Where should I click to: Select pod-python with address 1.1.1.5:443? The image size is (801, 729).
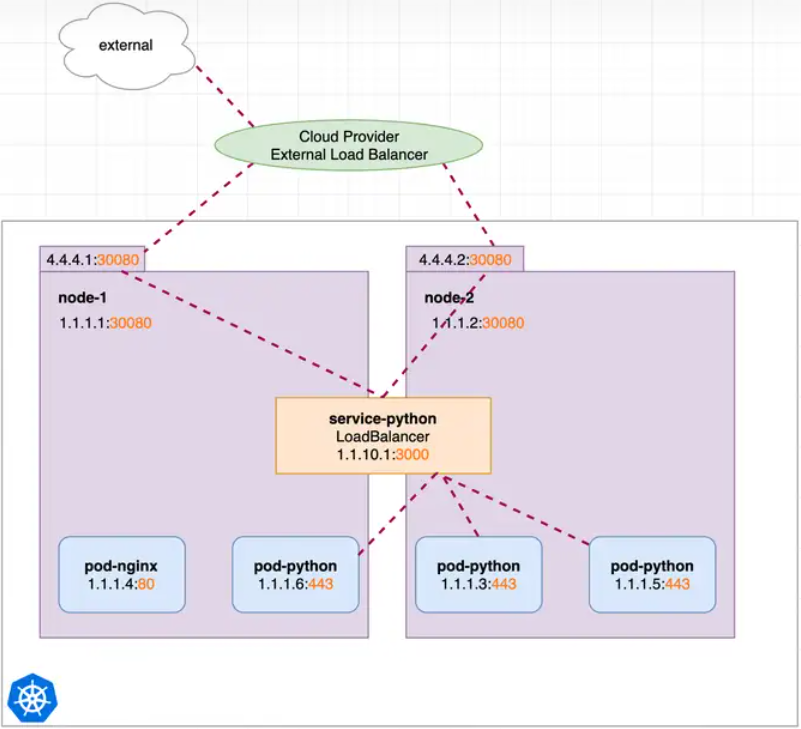(x=652, y=574)
